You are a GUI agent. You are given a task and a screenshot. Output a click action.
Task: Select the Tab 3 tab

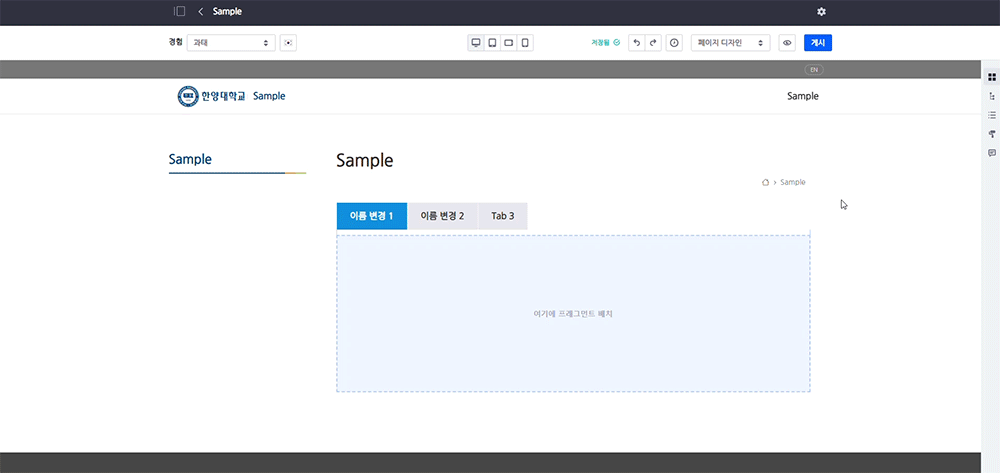503,216
